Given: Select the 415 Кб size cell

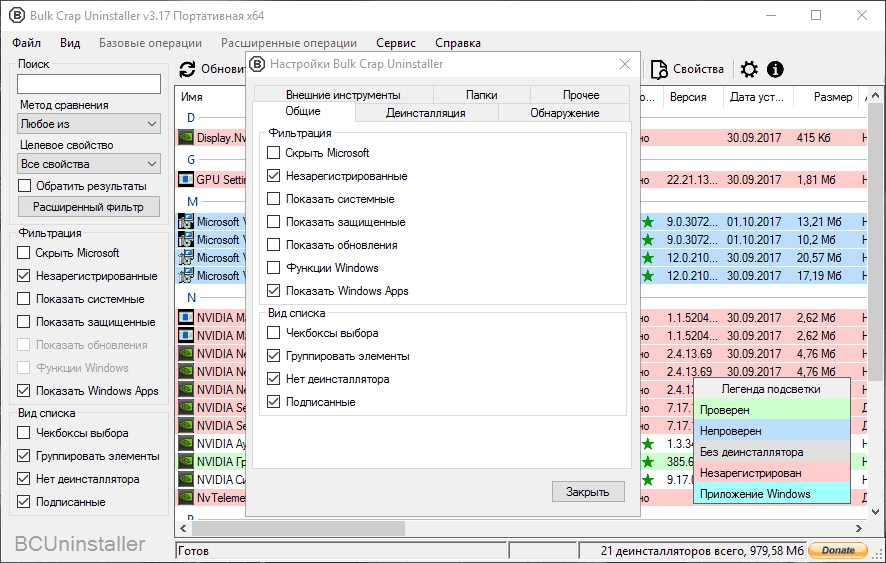Looking at the screenshot, I should tap(814, 137).
